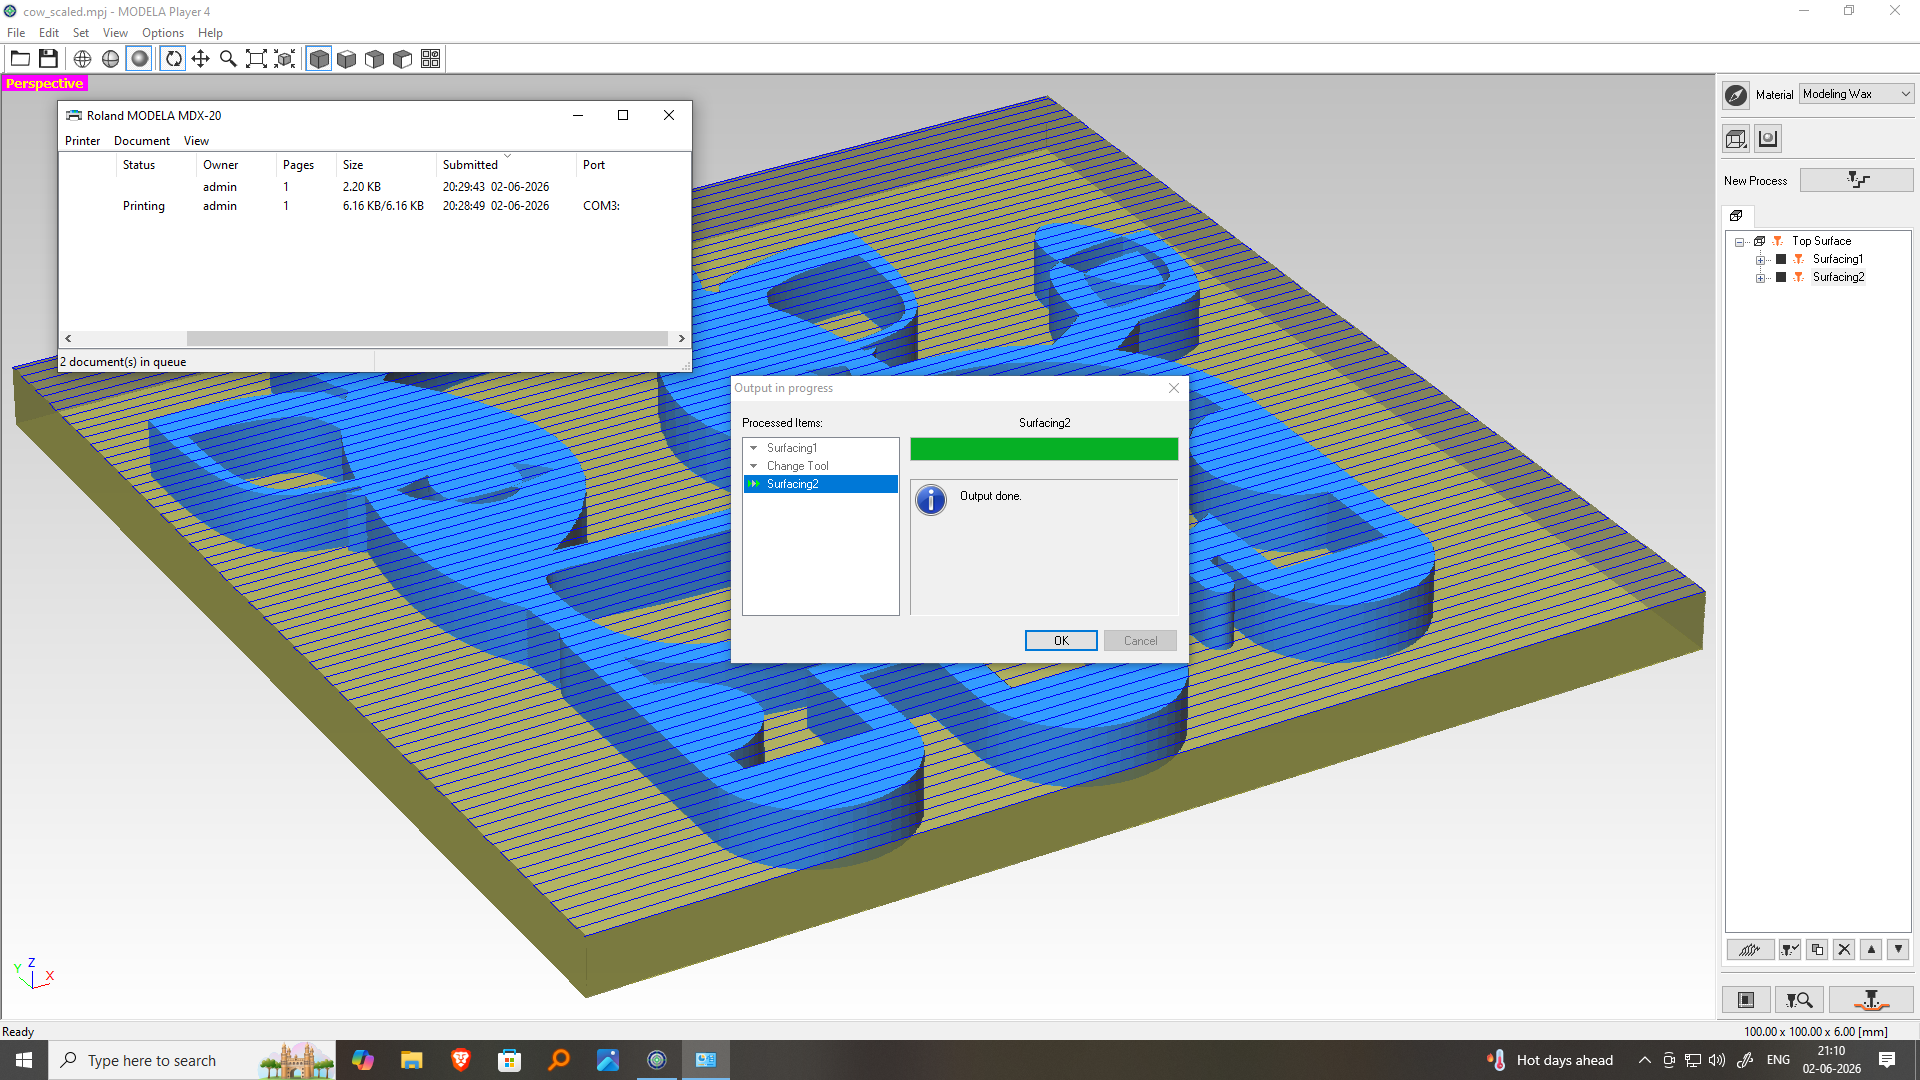Open View menu in print queue window
The height and width of the screenshot is (1080, 1920).
196,141
